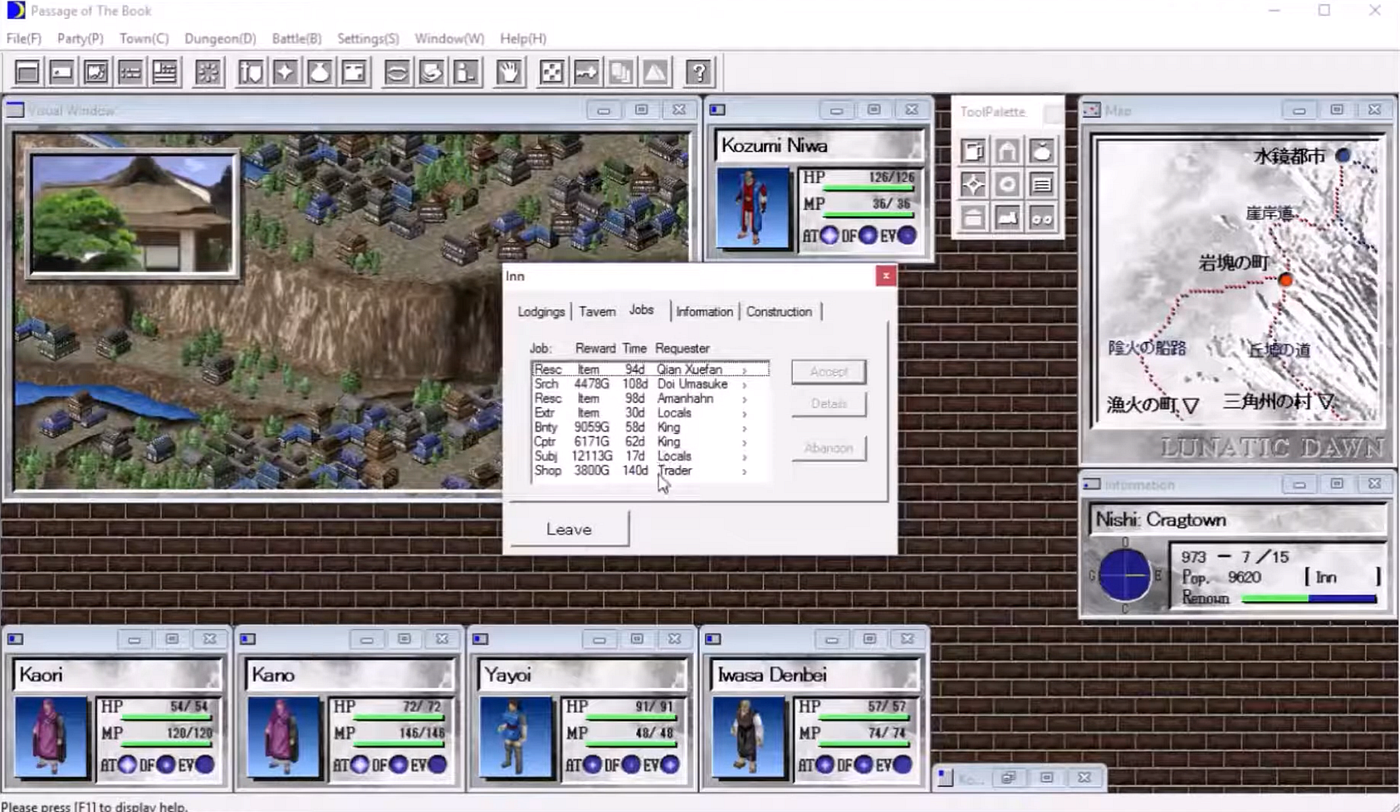The image size is (1400, 812).
Task: Click the sword and shield toolbar icon
Action: (251, 72)
